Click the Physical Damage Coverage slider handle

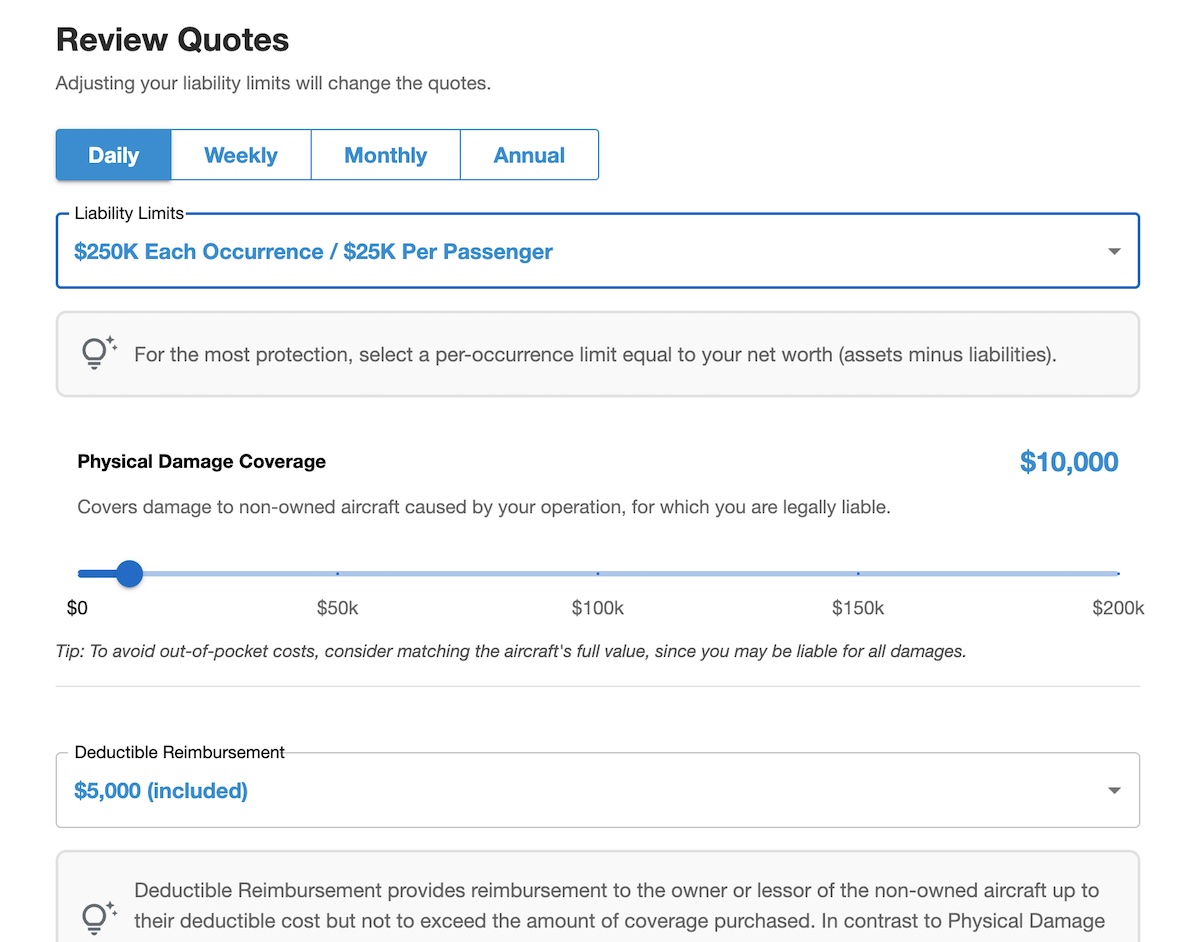(129, 573)
